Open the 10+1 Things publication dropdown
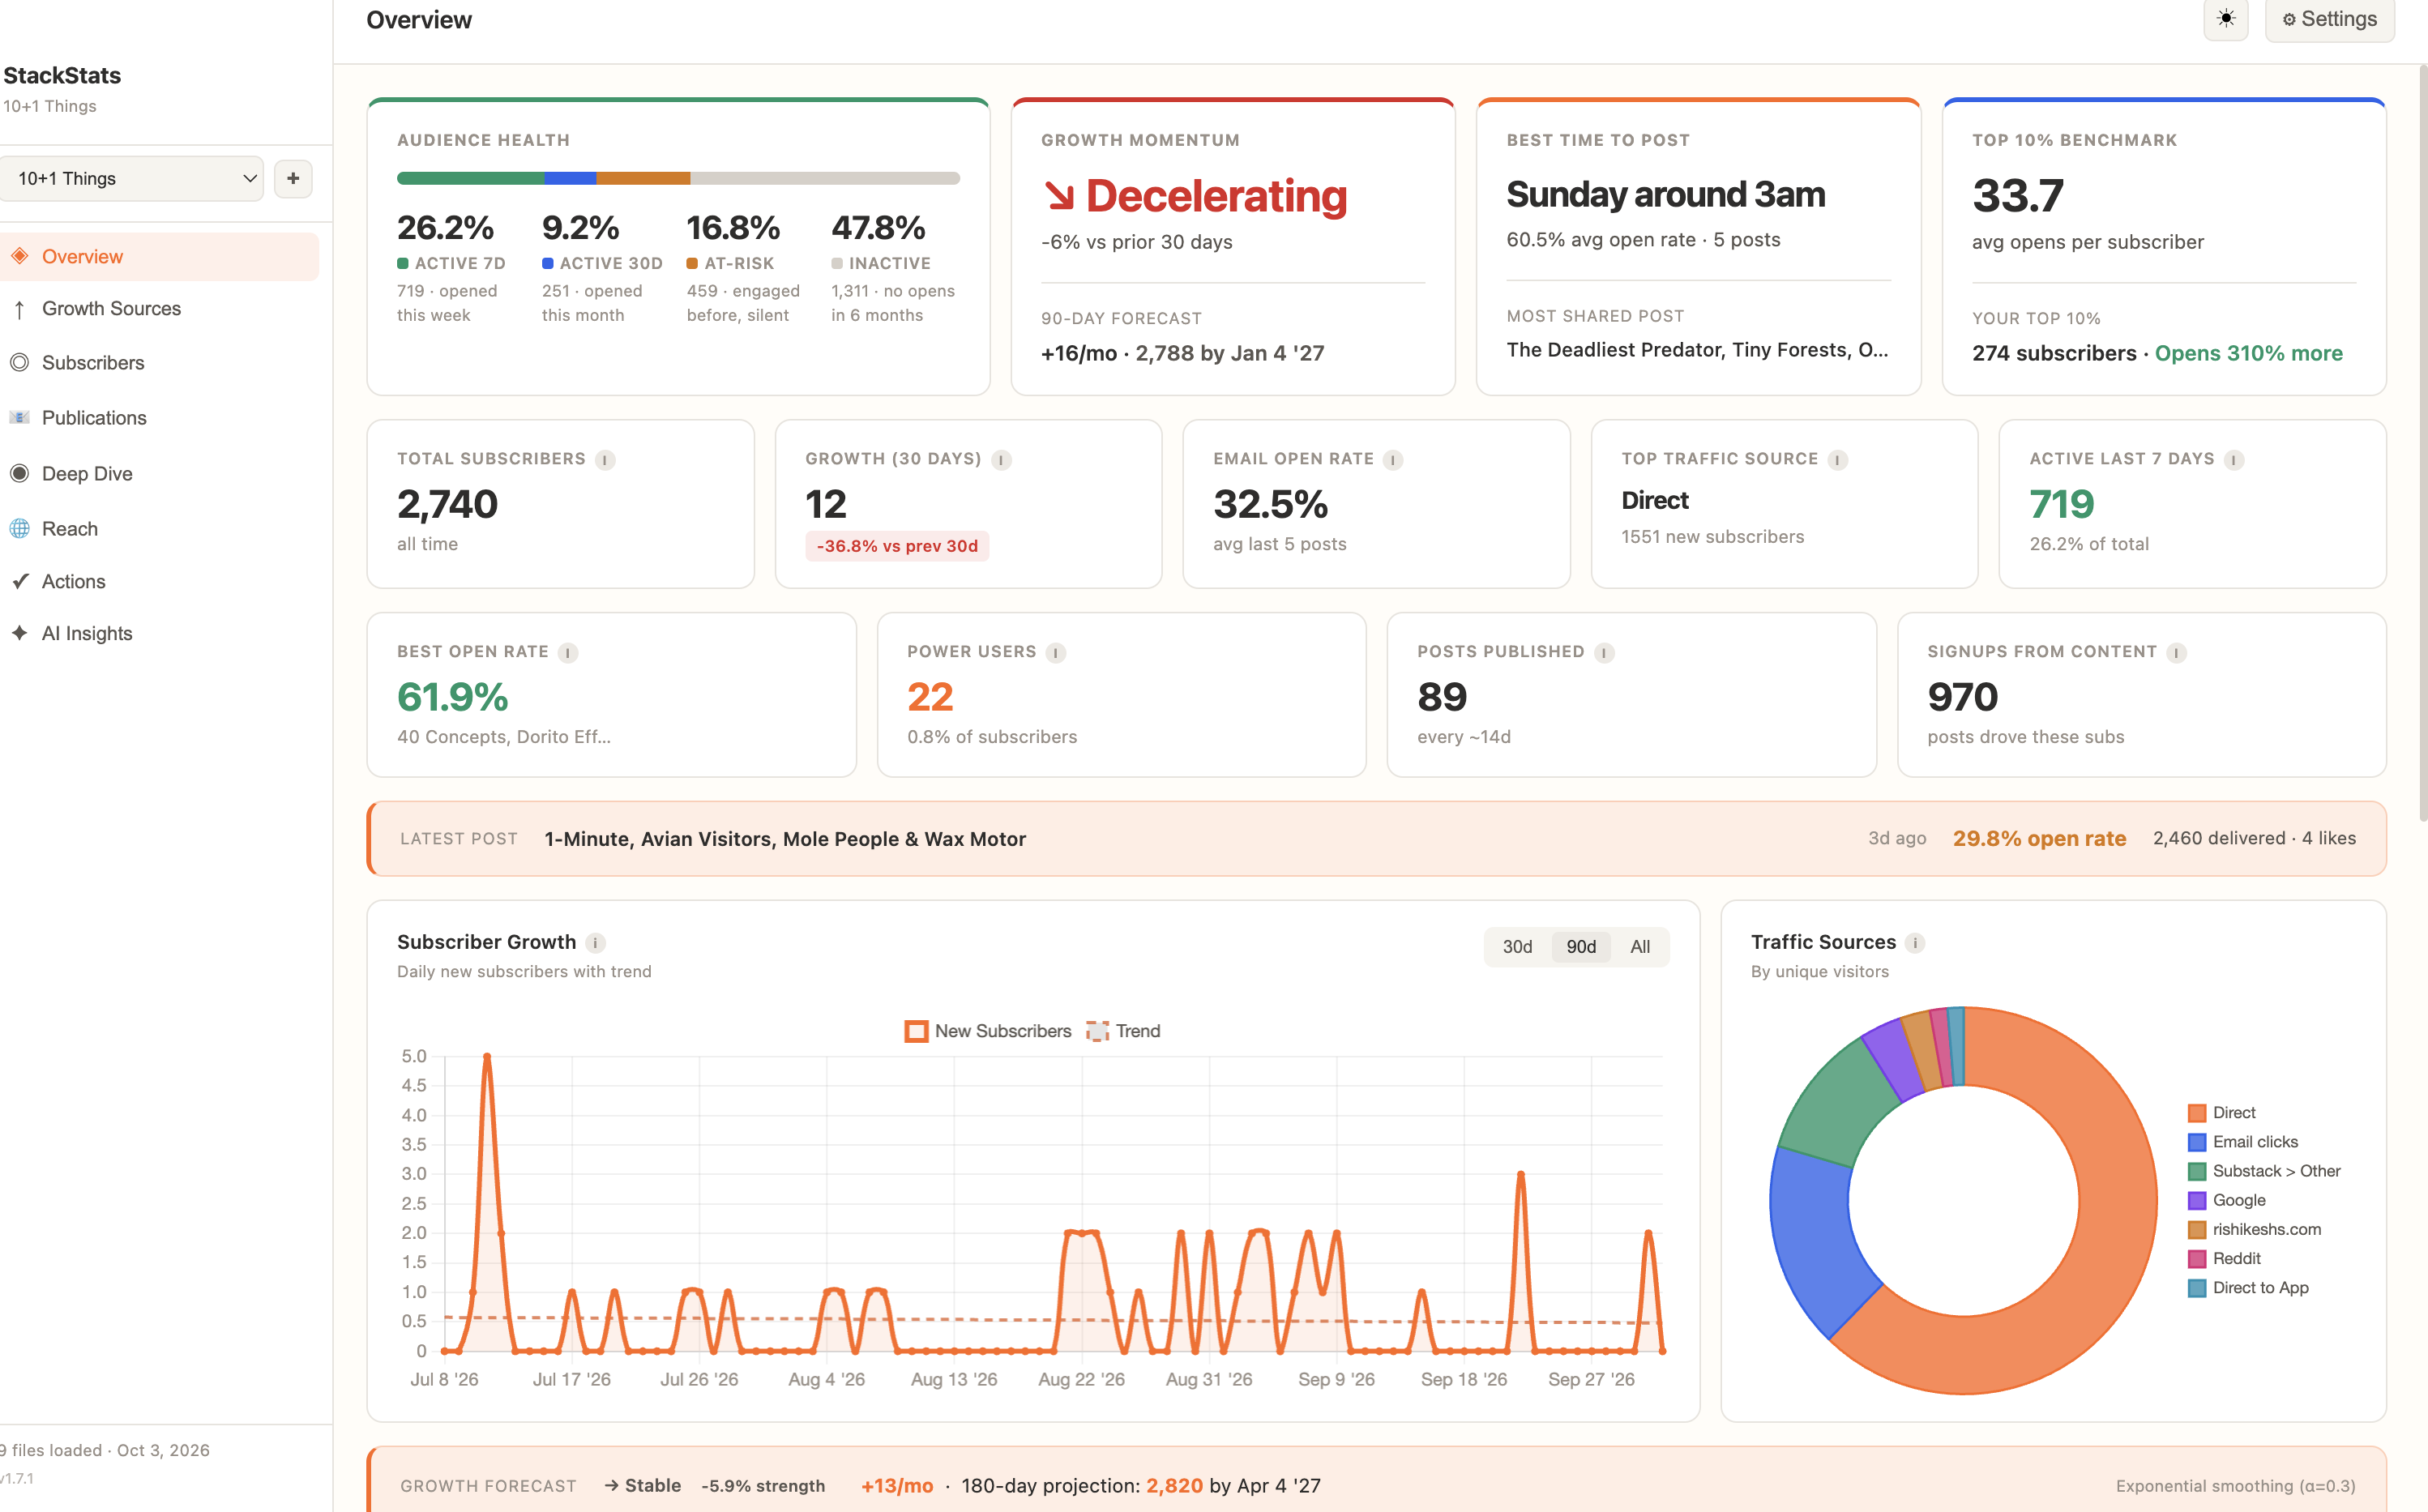 pos(131,178)
